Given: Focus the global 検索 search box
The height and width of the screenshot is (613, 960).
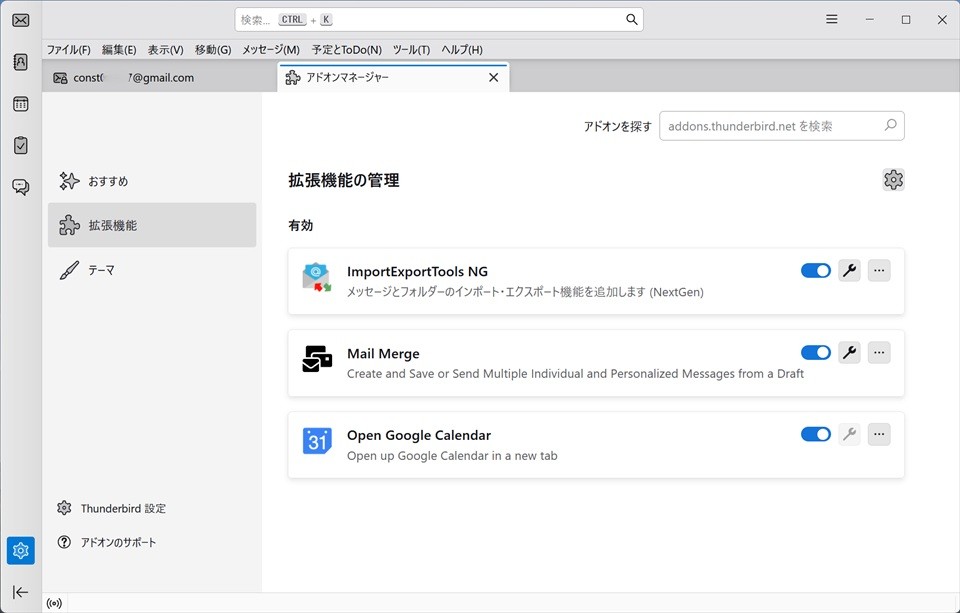Looking at the screenshot, I should 439,20.
